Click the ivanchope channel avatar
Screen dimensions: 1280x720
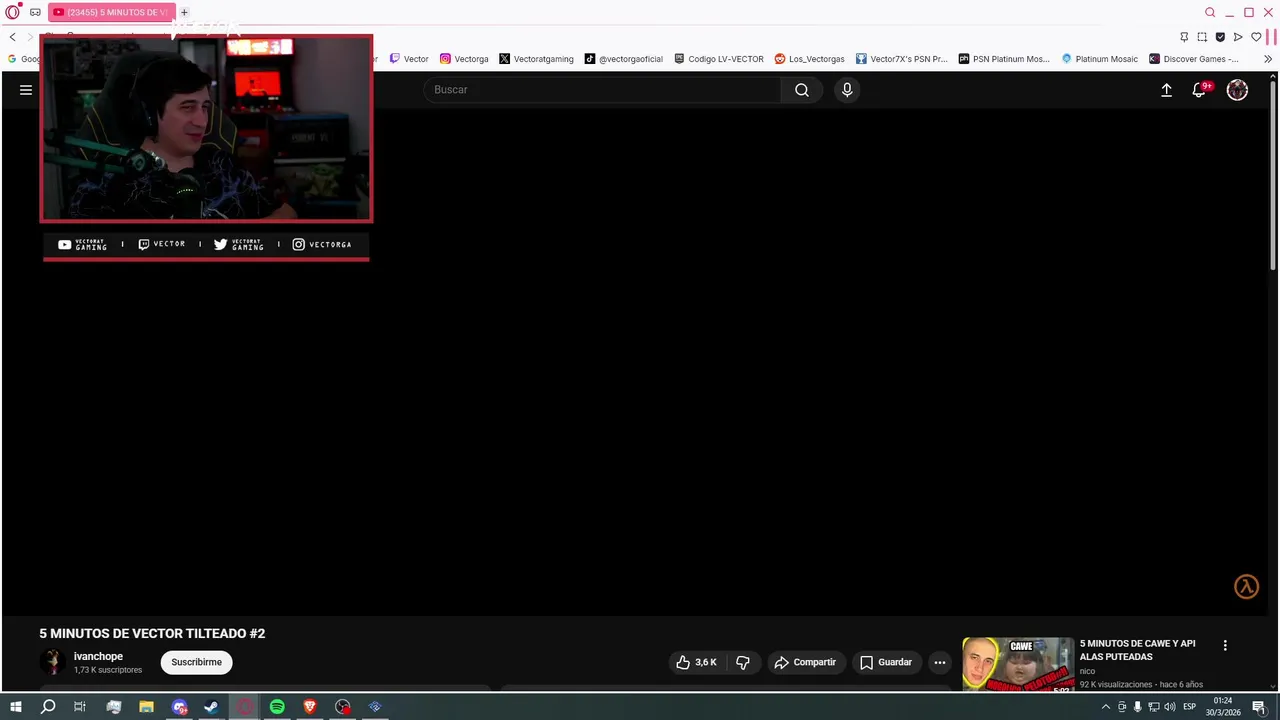tap(52, 662)
